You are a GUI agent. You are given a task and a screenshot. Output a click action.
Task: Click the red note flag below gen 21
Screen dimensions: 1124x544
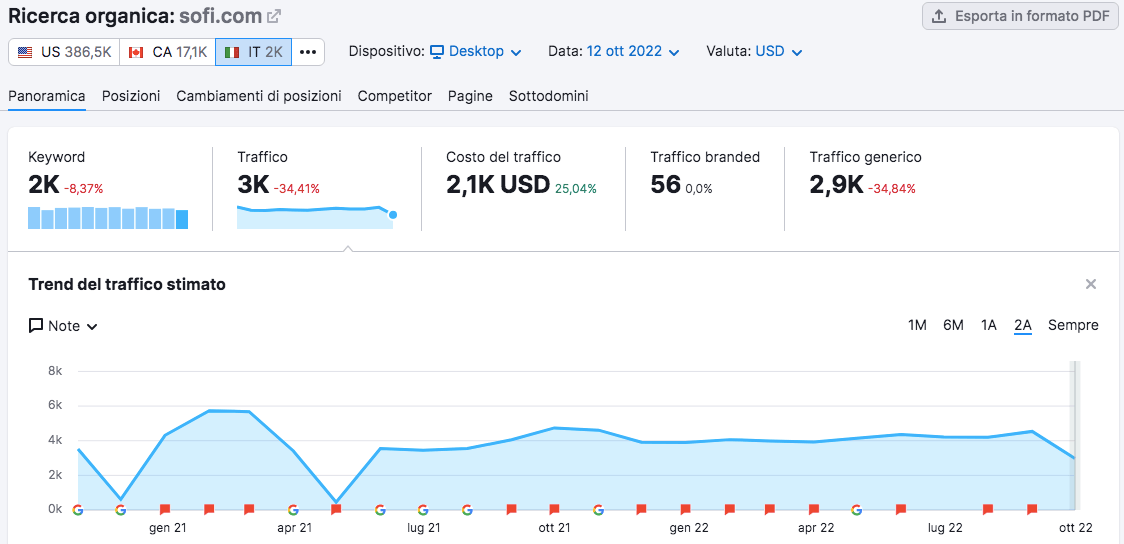coord(165,509)
